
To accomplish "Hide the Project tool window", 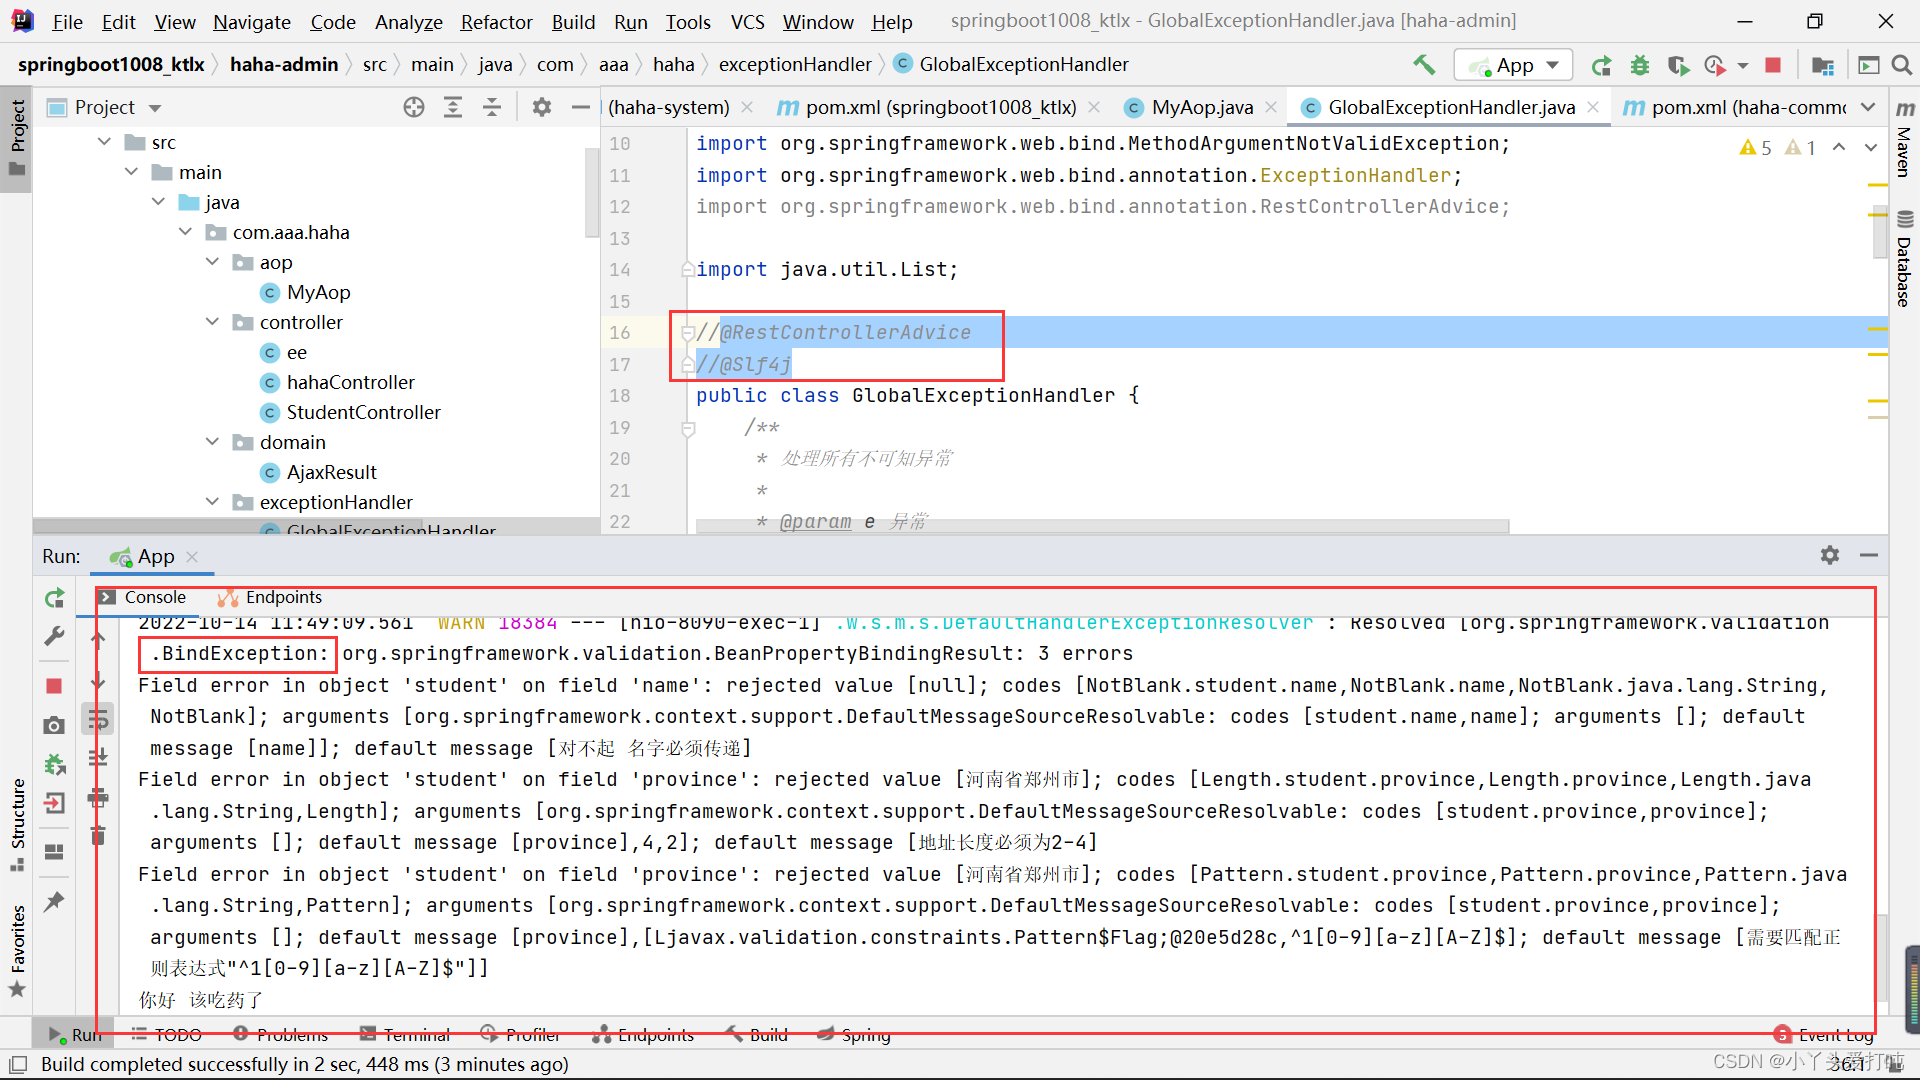I will click(x=580, y=107).
